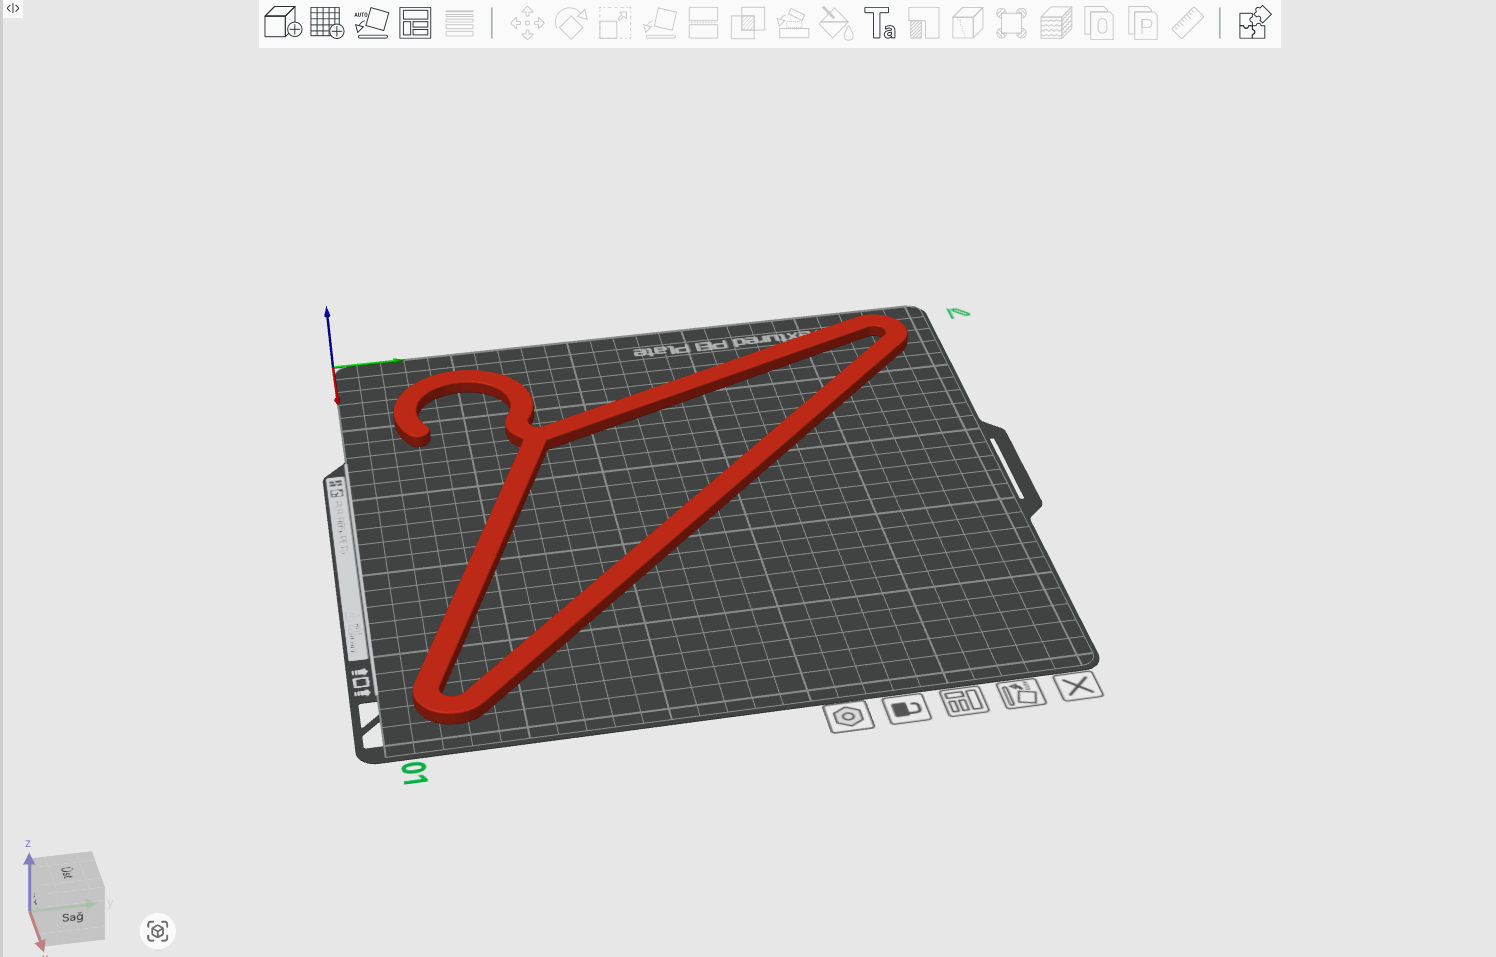Image resolution: width=1496 pixels, height=957 pixels.
Task: Select the wavy layered fuzzy skin tool
Action: (x=1056, y=23)
